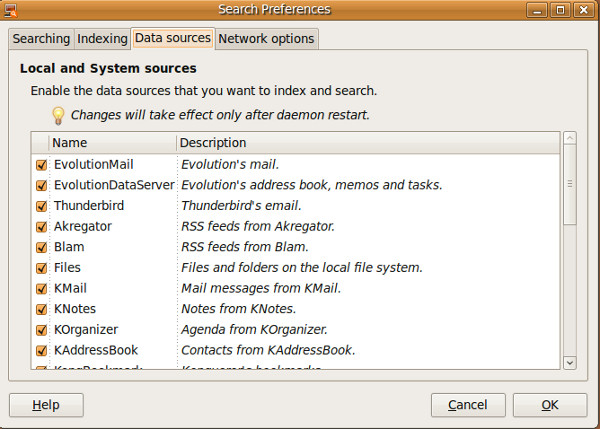Screen dimensions: 600x429
Task: Click "Agenda from KOrganizer." description
Action: tap(254, 330)
